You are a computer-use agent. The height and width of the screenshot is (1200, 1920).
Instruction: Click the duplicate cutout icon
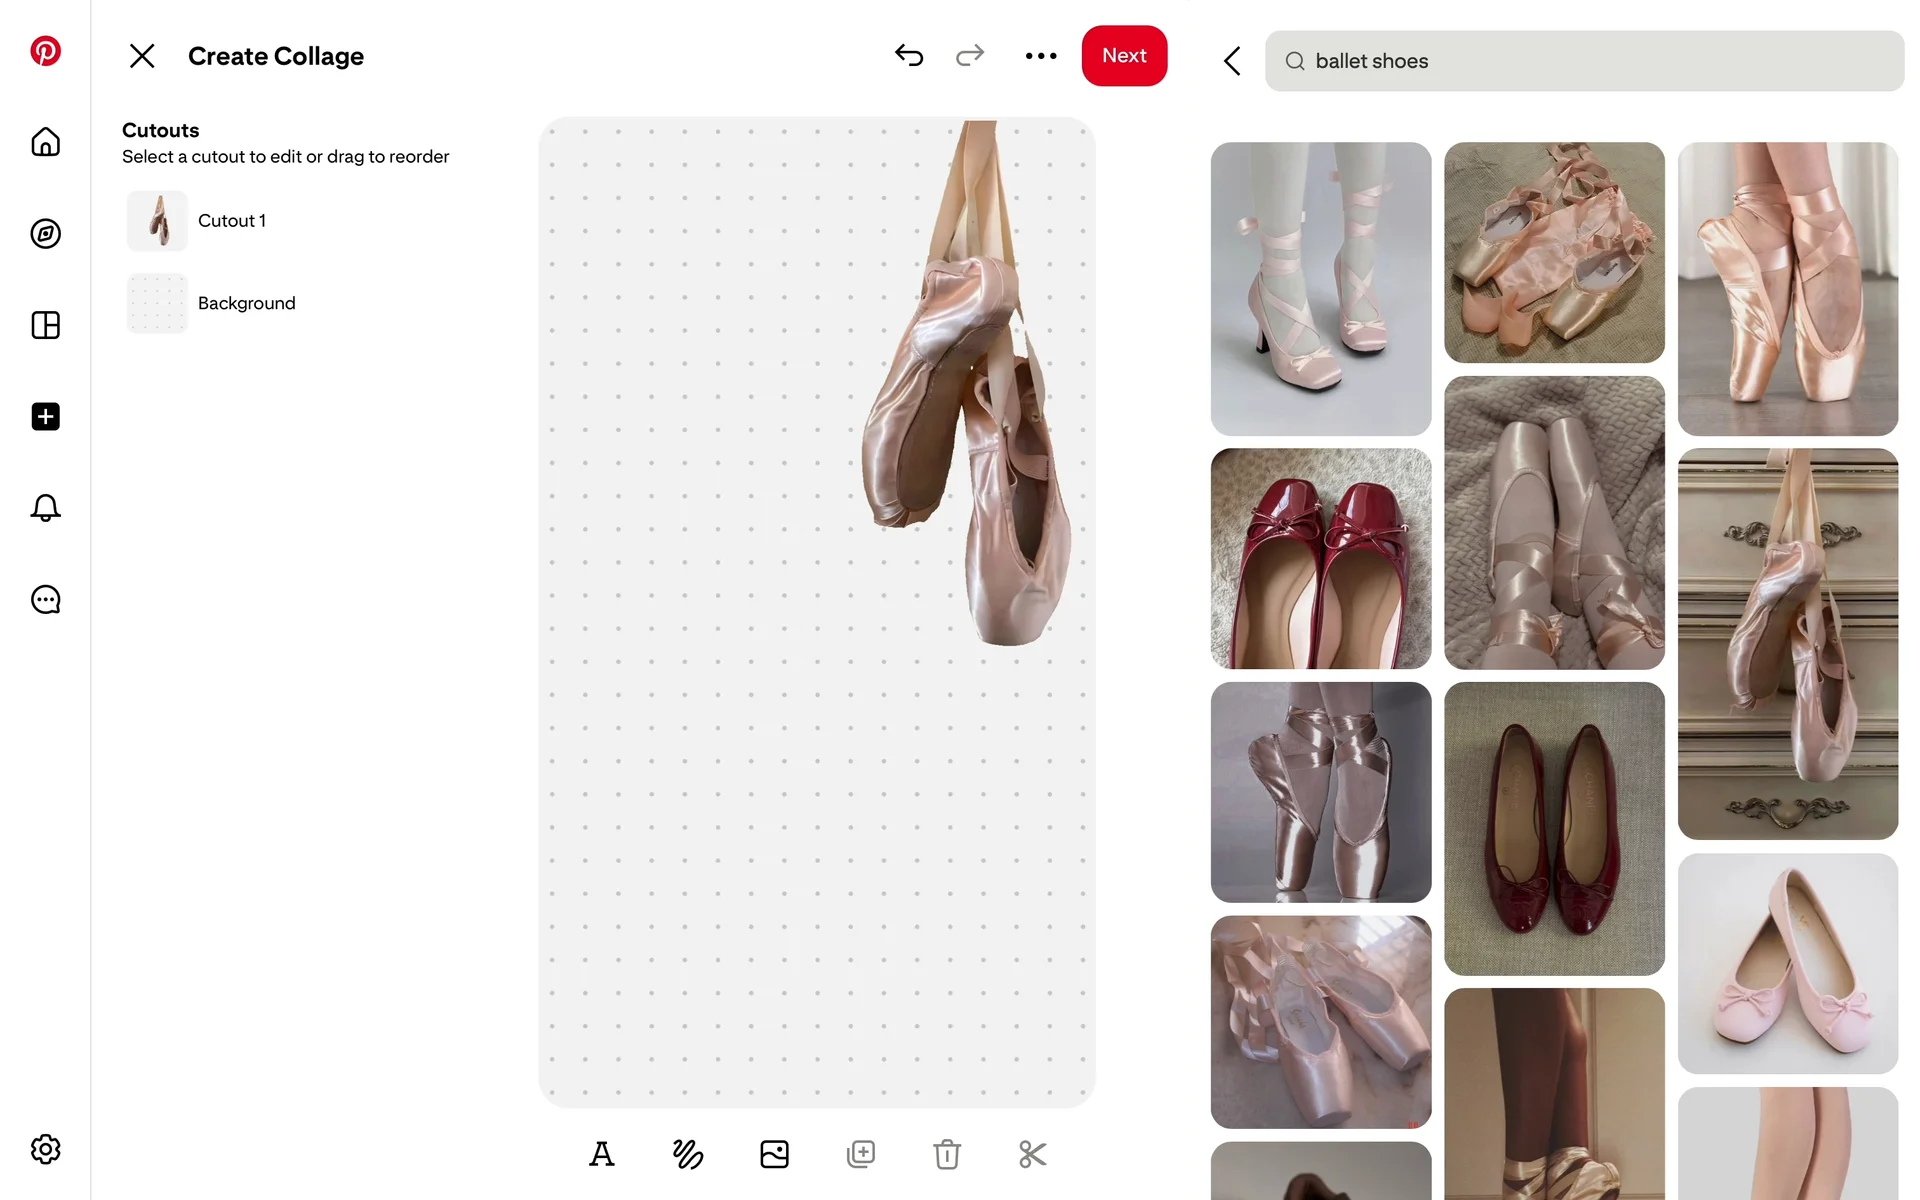(860, 1154)
